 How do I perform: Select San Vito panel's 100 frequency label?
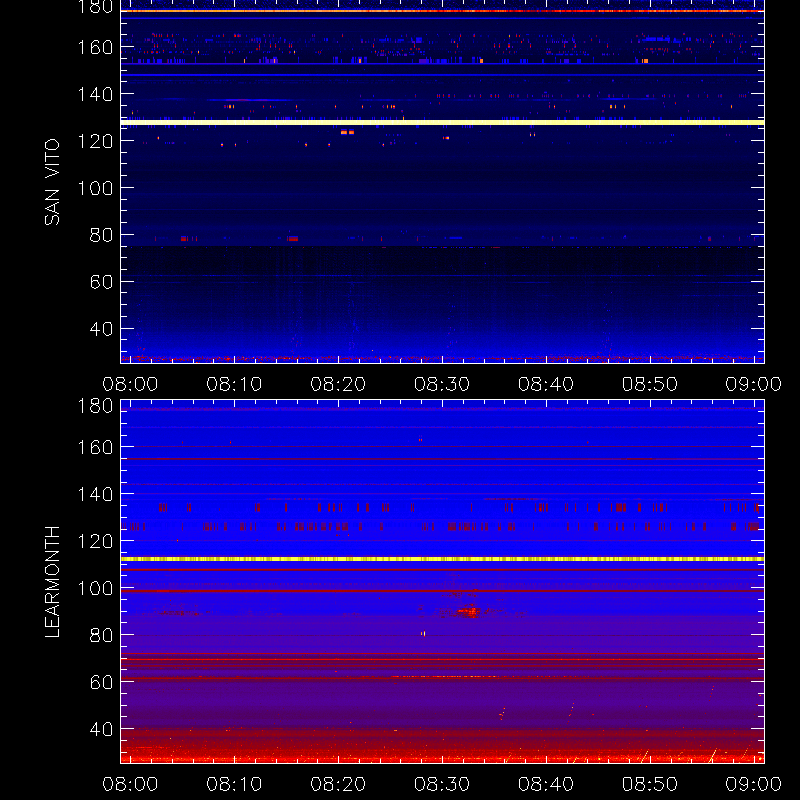[95, 188]
